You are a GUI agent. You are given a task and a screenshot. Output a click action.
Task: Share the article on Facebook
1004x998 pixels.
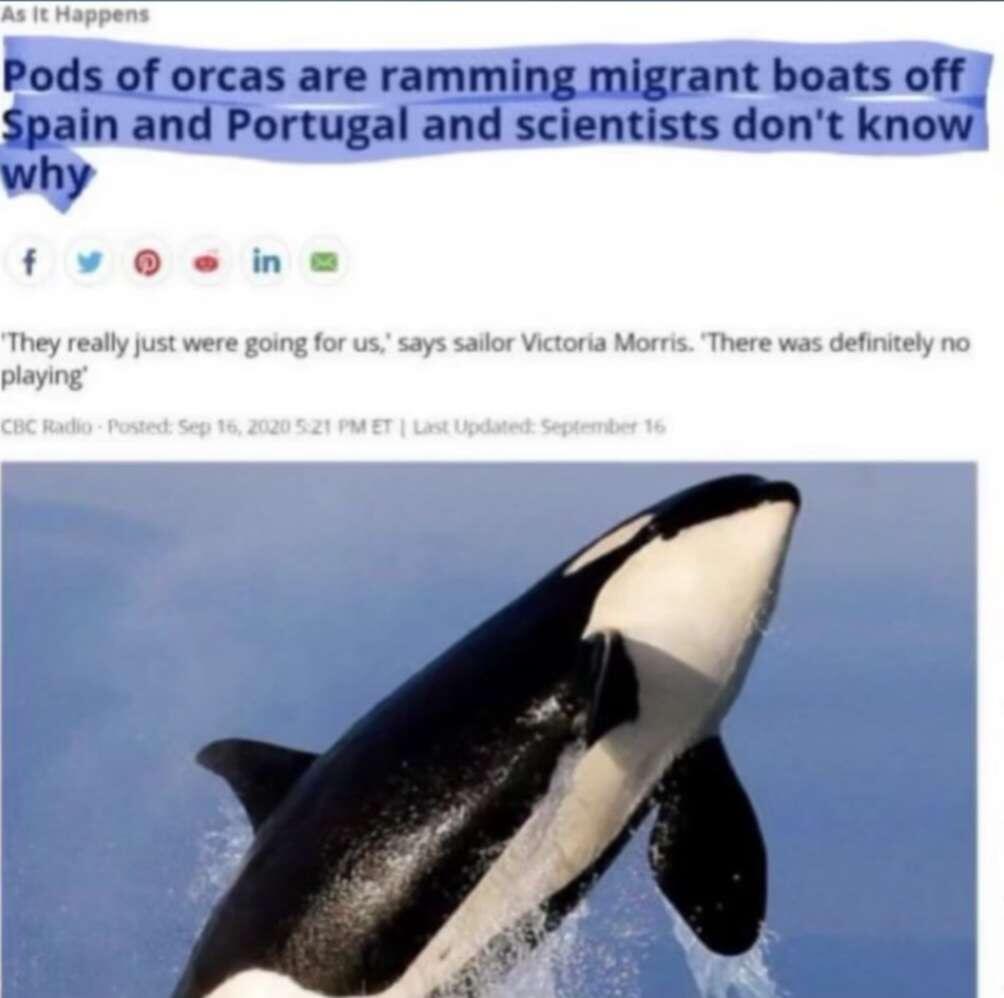pos(28,262)
